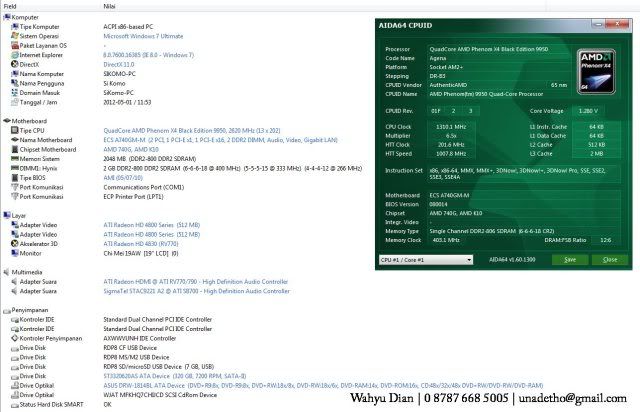
Task: Open the DirectX 11.0 link
Action: click(119, 64)
